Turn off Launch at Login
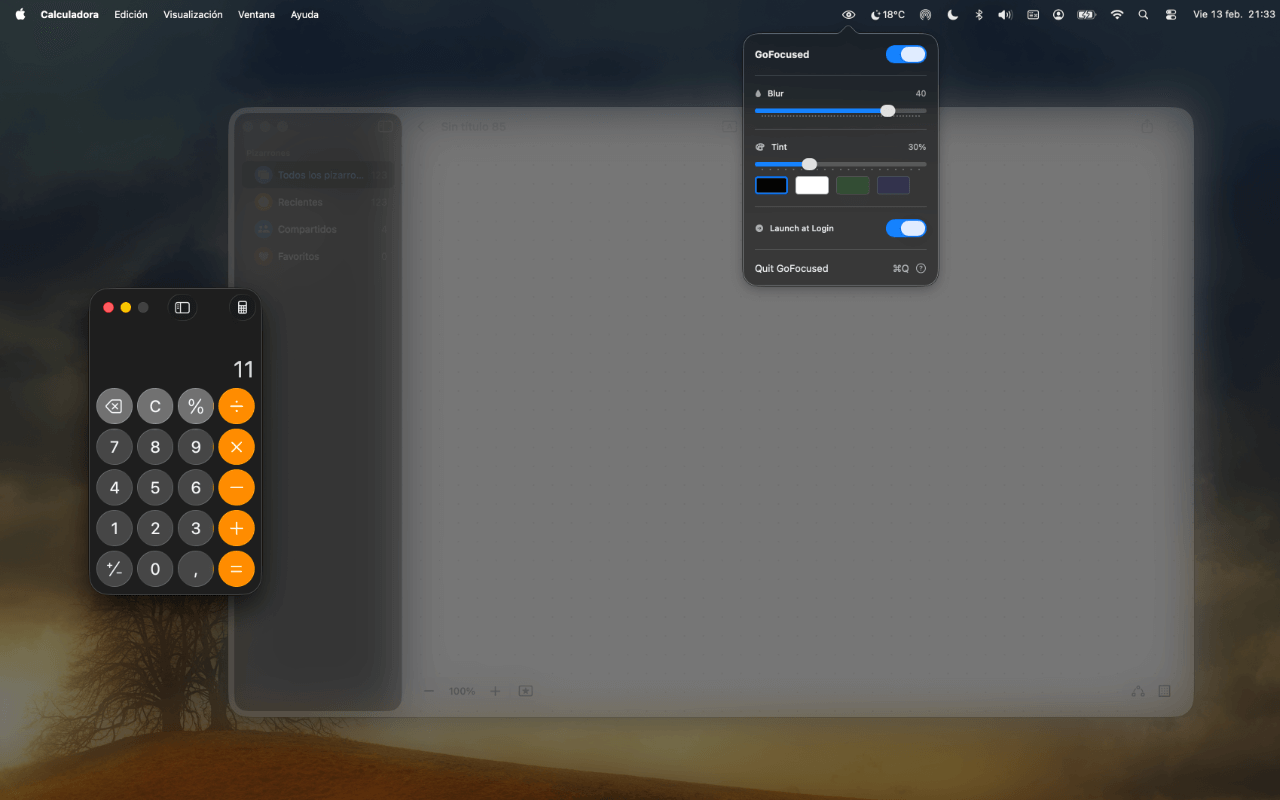This screenshot has width=1280, height=800. click(905, 228)
